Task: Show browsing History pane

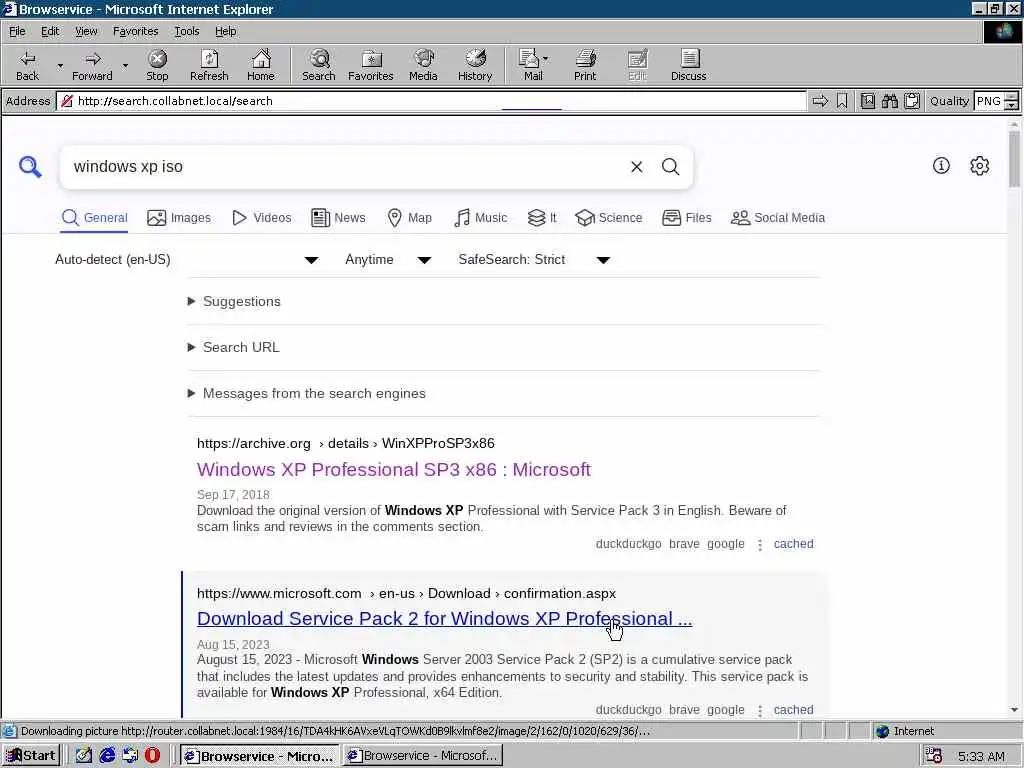Action: point(475,65)
